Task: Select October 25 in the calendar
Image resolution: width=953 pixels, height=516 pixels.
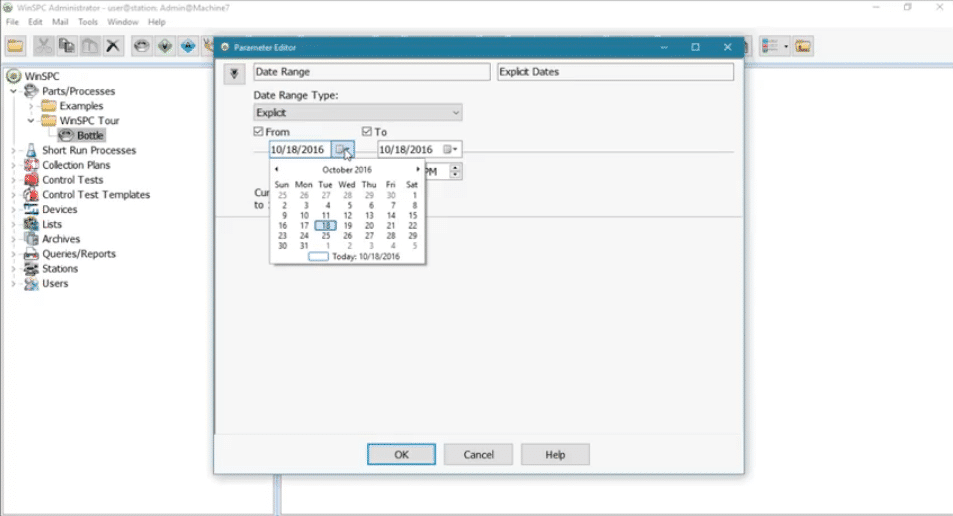Action: (x=326, y=236)
